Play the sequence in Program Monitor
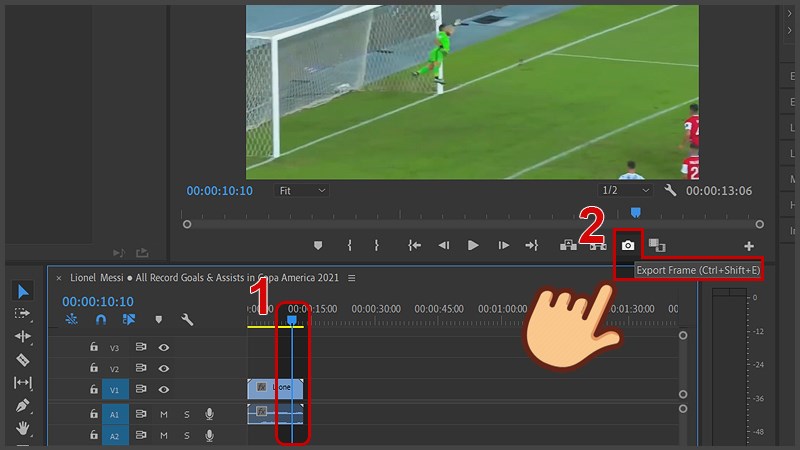 click(473, 246)
